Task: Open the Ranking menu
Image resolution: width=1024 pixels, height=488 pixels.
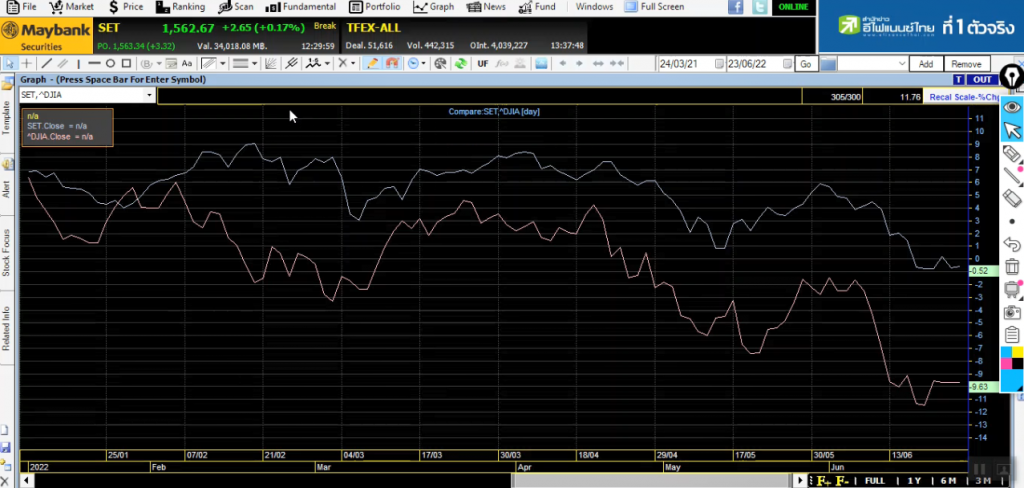Action: pos(181,7)
